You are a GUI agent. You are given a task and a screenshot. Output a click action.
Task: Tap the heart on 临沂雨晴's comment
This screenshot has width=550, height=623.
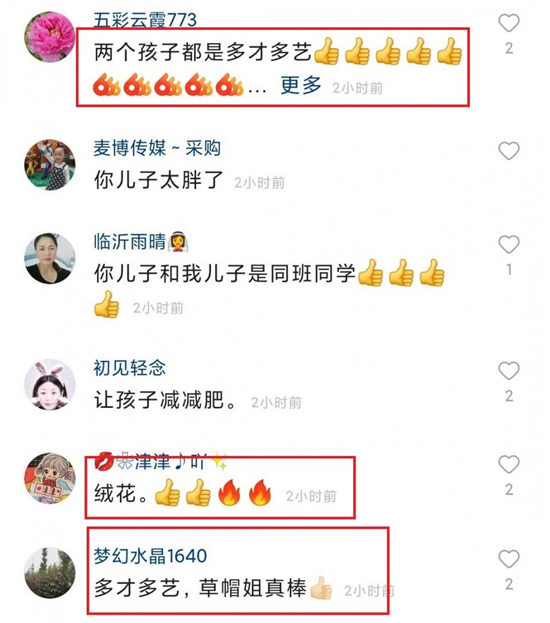(509, 244)
